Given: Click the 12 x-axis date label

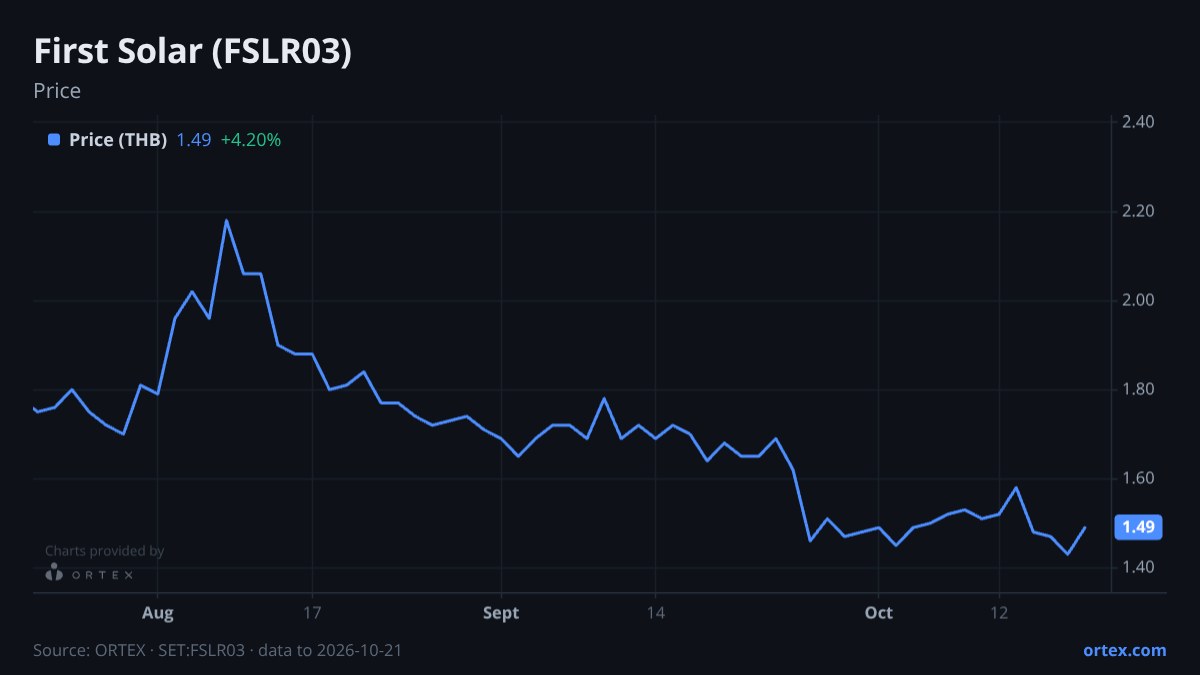Looking at the screenshot, I should coord(999,613).
